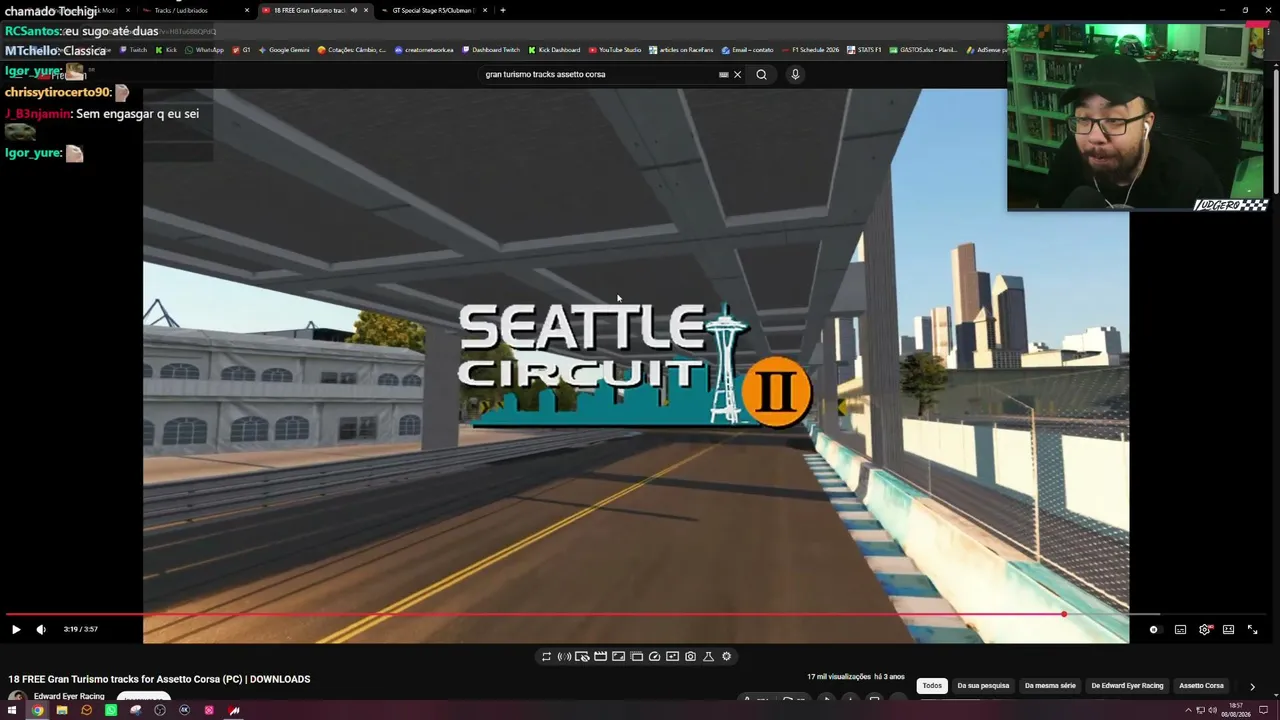Select the 'Todos' filter chip
Viewport: 1280px width, 720px height.
tap(932, 686)
